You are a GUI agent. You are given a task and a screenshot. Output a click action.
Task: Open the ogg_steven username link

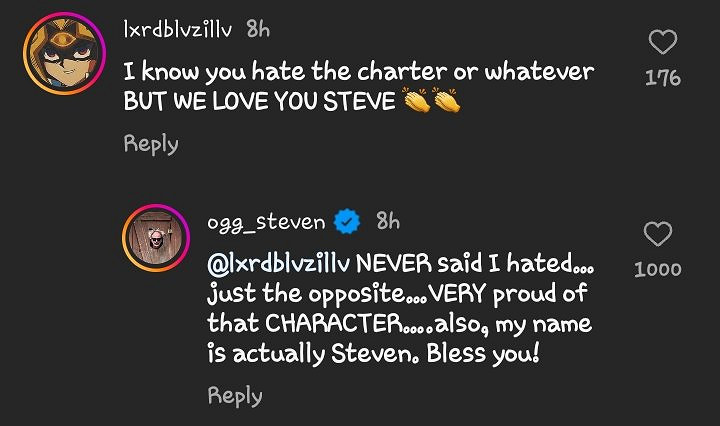click(x=267, y=223)
